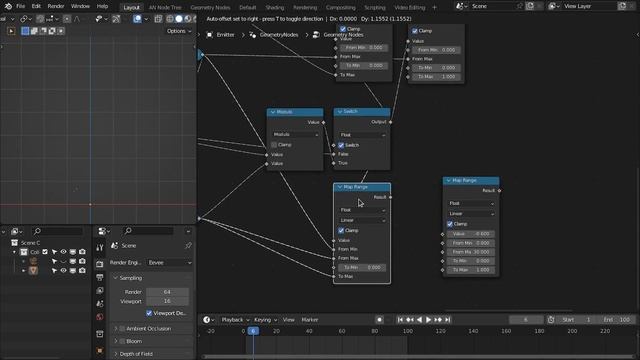Toggle Collection render camera icon in outliner
Screen dimensions: 640x360
pos(82,252)
